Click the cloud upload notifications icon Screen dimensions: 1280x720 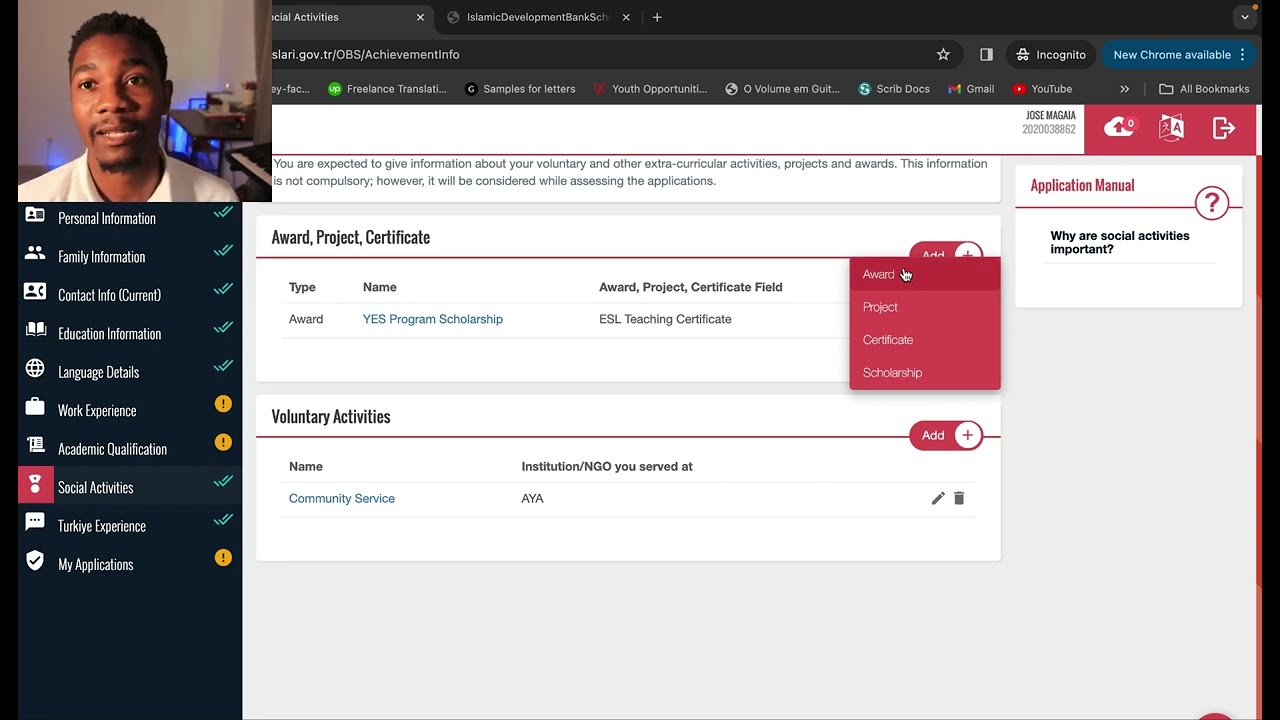coord(1119,127)
